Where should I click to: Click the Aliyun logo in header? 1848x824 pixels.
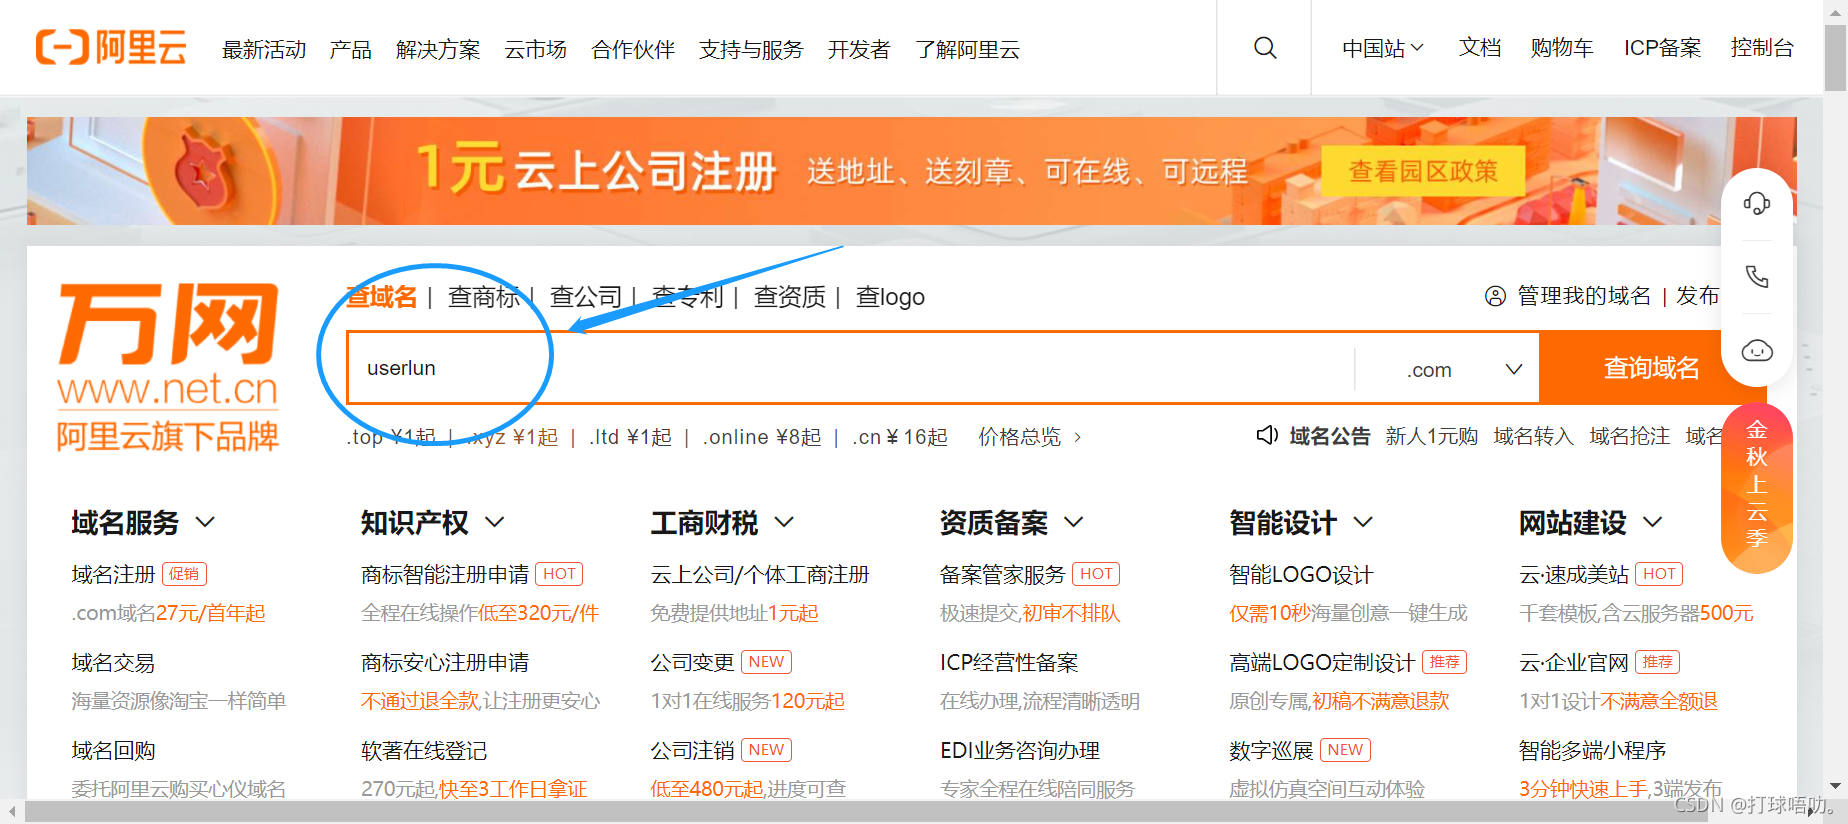111,47
